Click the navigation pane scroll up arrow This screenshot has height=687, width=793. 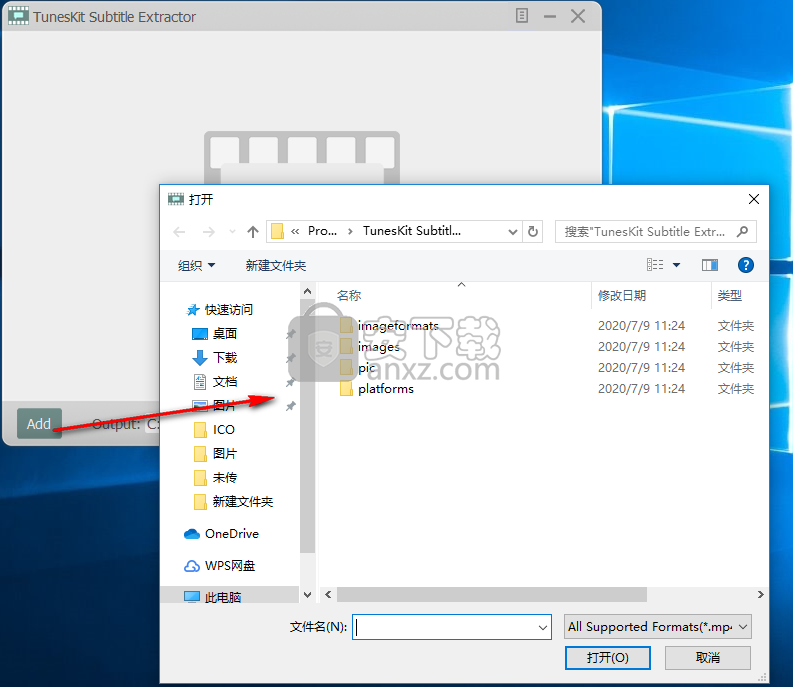pyautogui.click(x=307, y=291)
